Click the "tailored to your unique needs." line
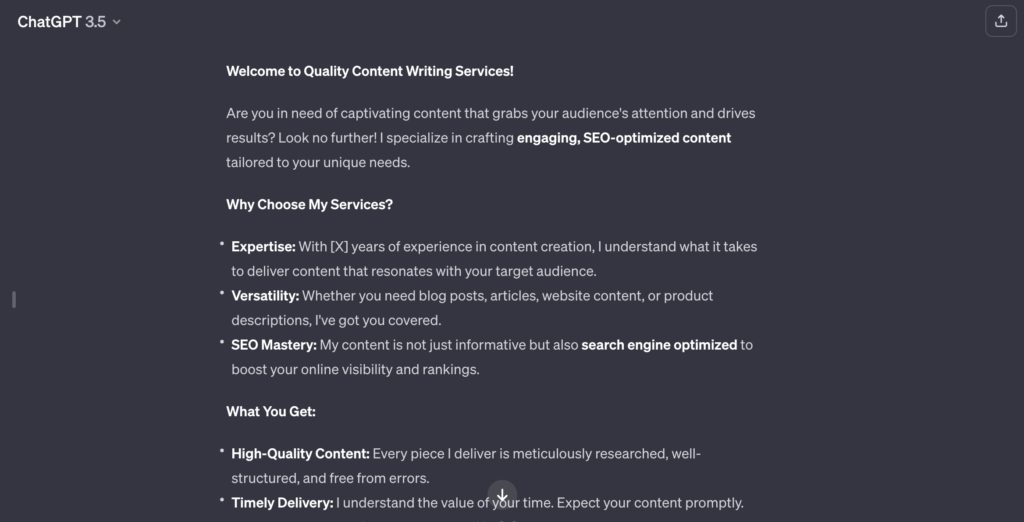Image resolution: width=1024 pixels, height=522 pixels. point(318,161)
